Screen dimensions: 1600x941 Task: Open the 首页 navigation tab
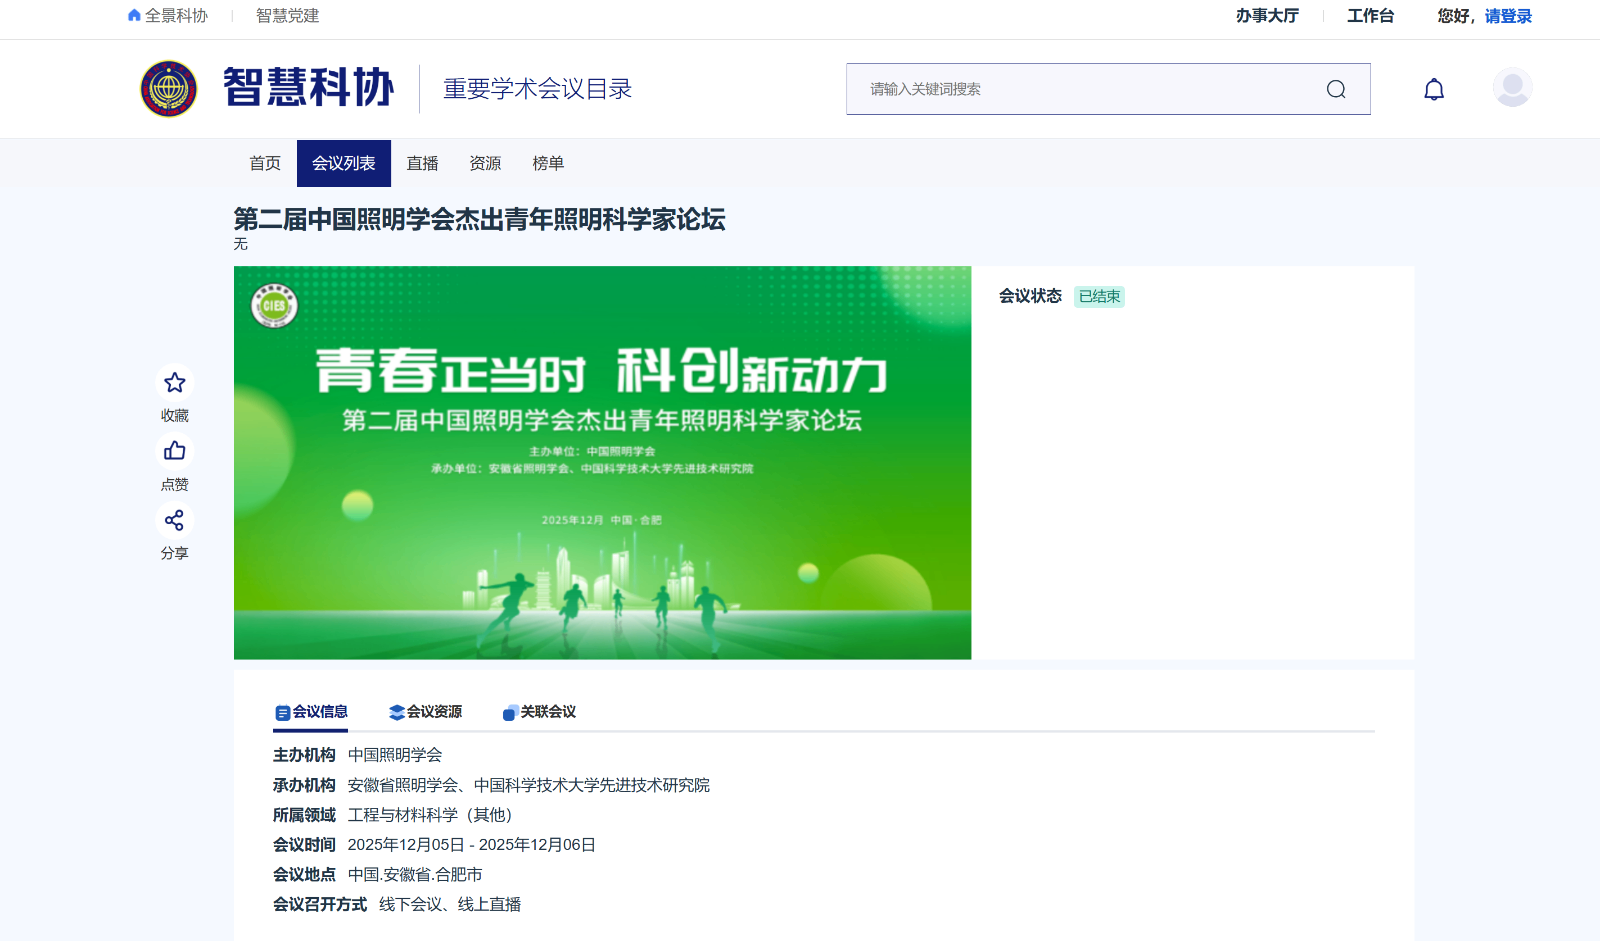(x=265, y=163)
